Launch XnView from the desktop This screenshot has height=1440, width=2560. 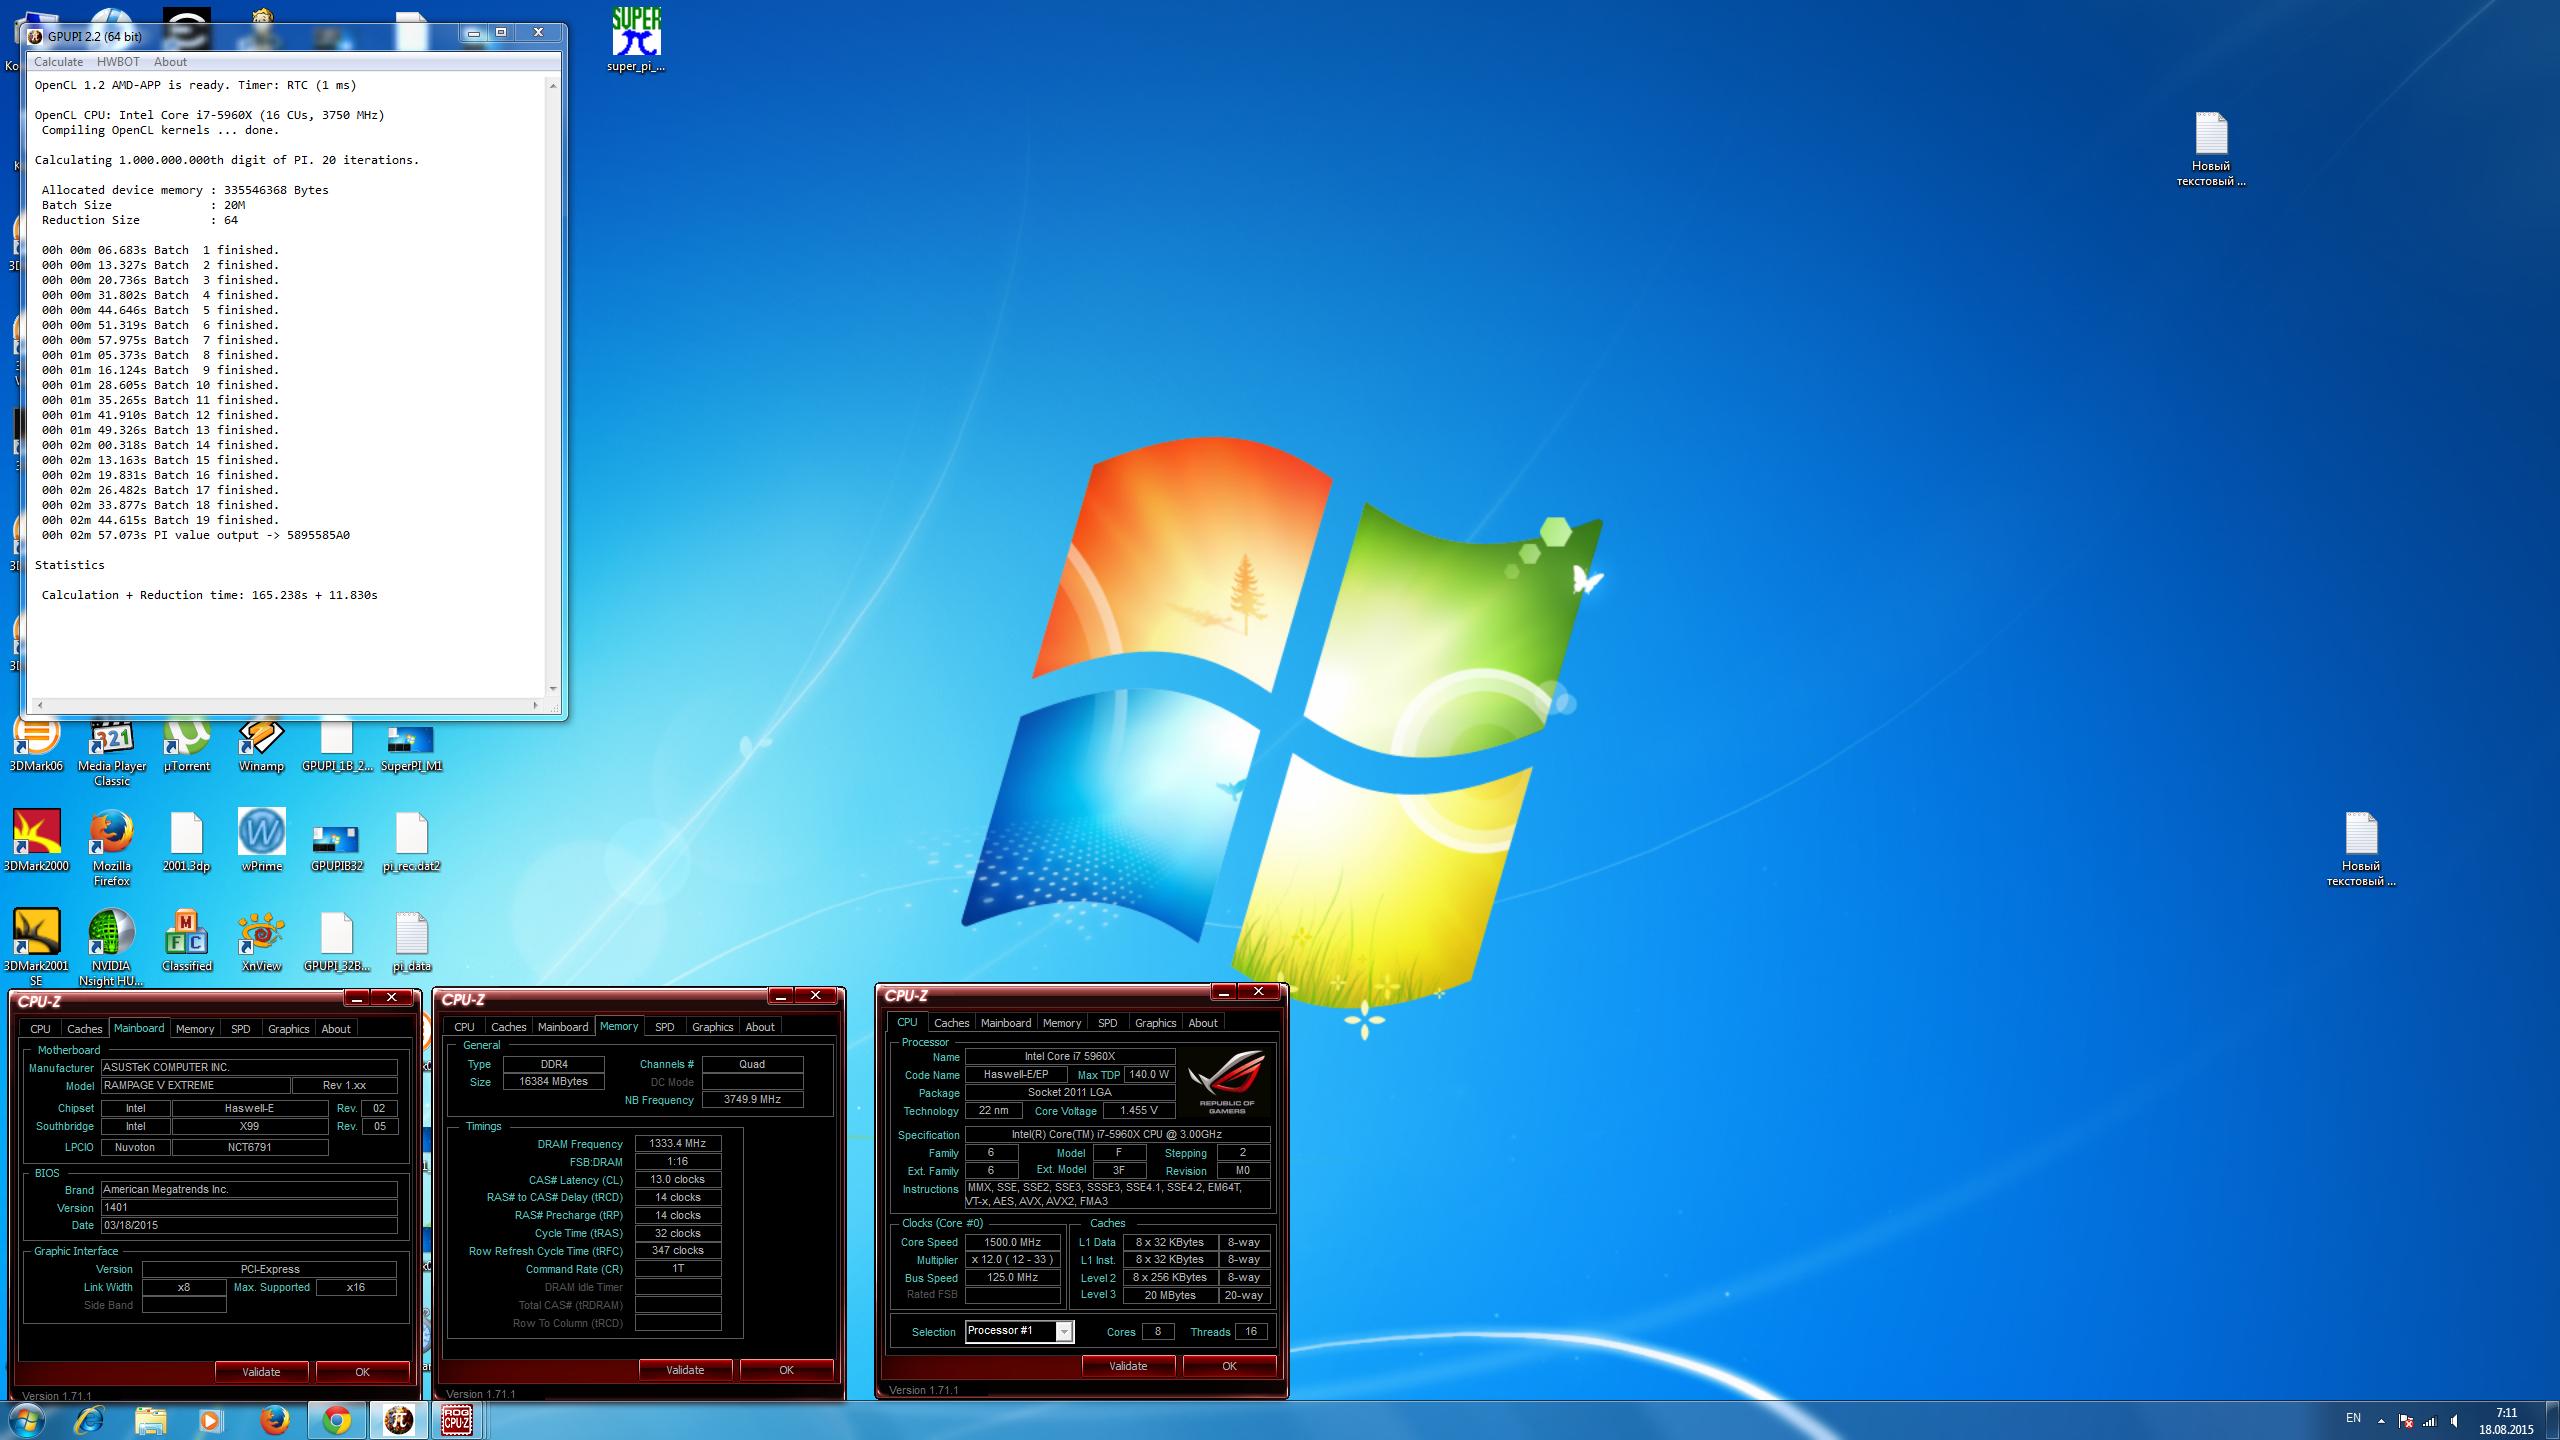(x=261, y=940)
